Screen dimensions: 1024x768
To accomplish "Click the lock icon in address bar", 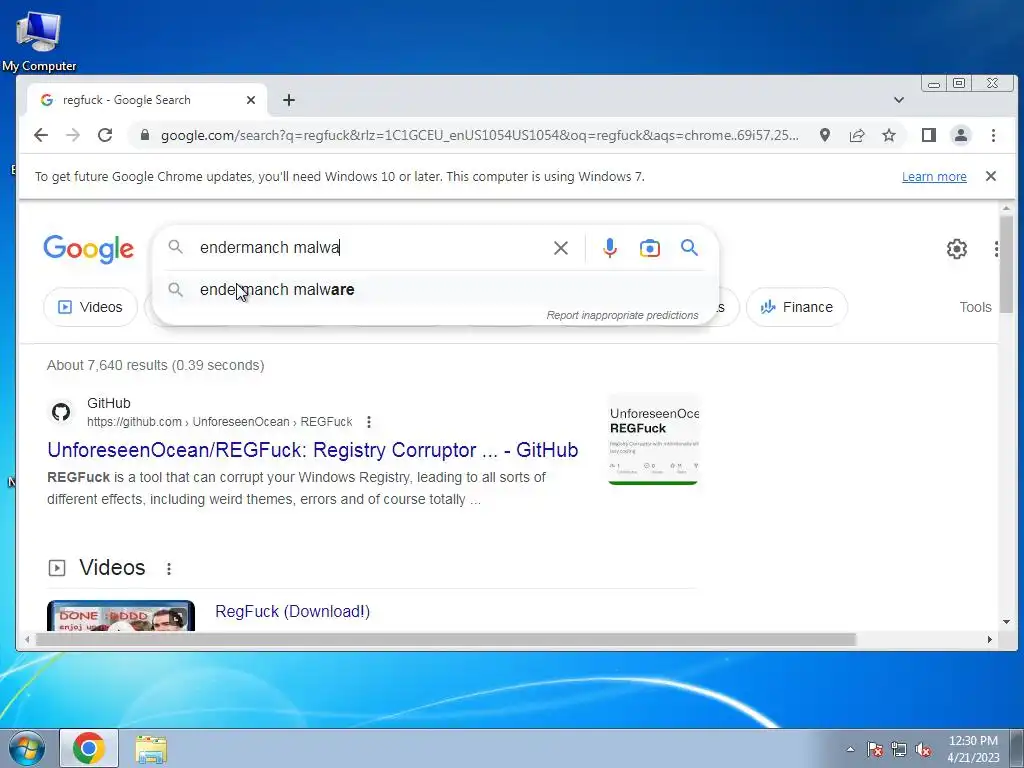I will point(145,135).
